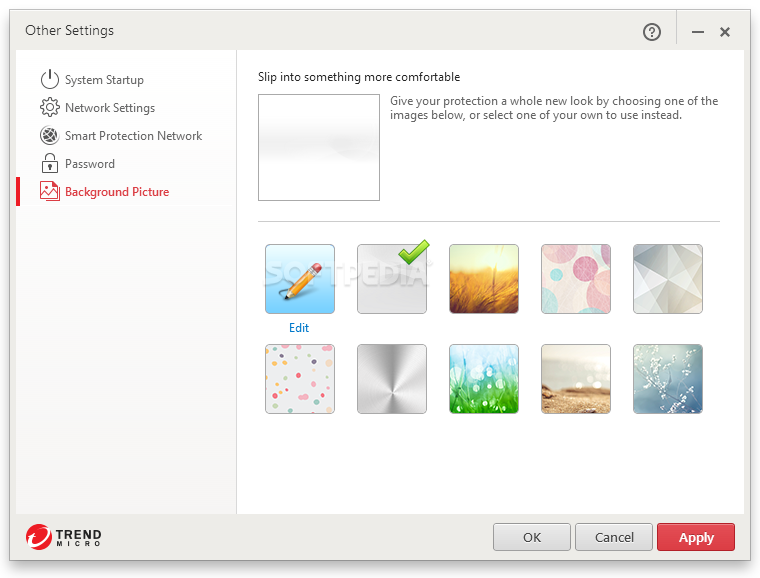
Task: Click the Smart Protection Network globe icon
Action: 49,136
